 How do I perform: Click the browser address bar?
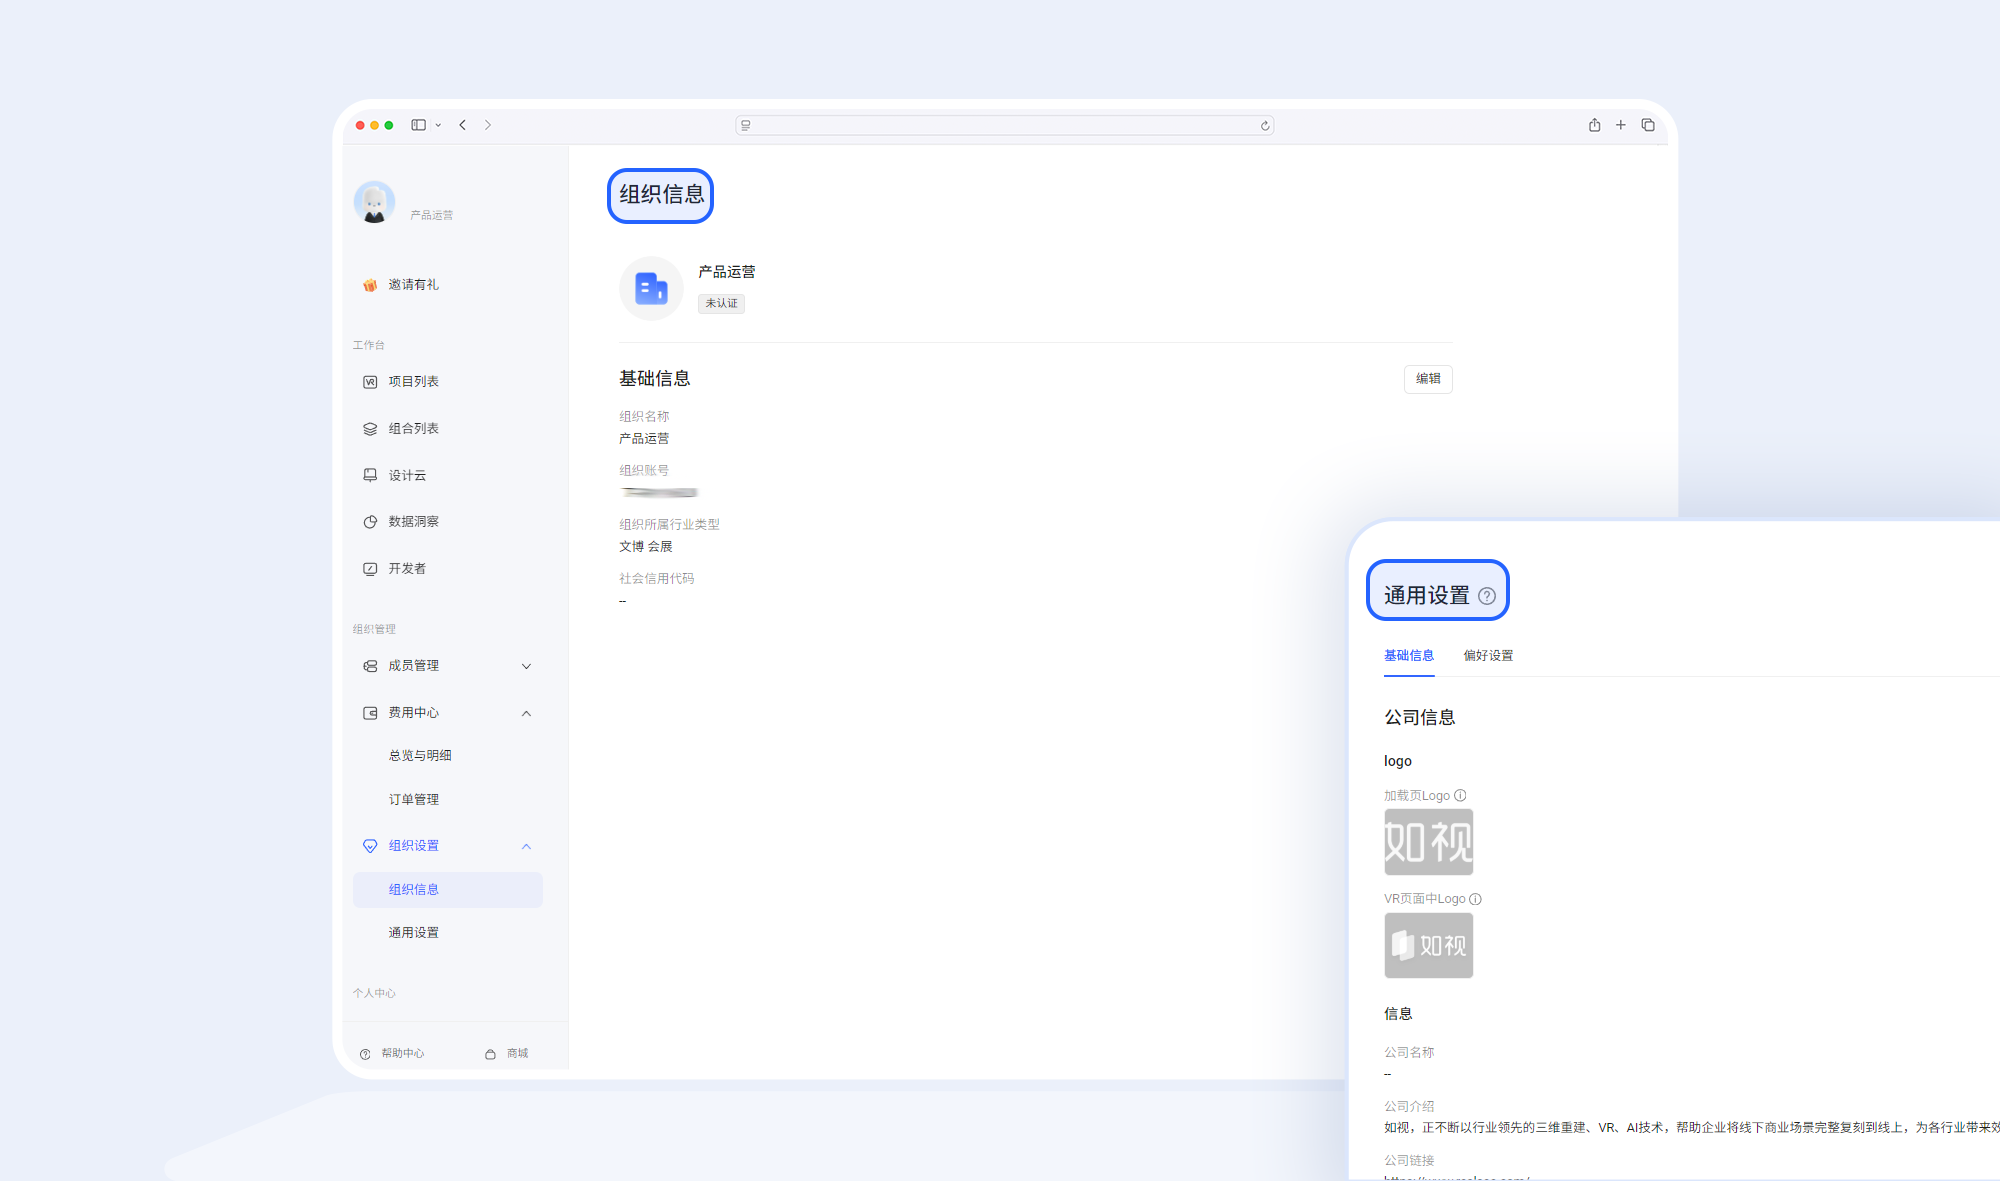pos(1004,125)
